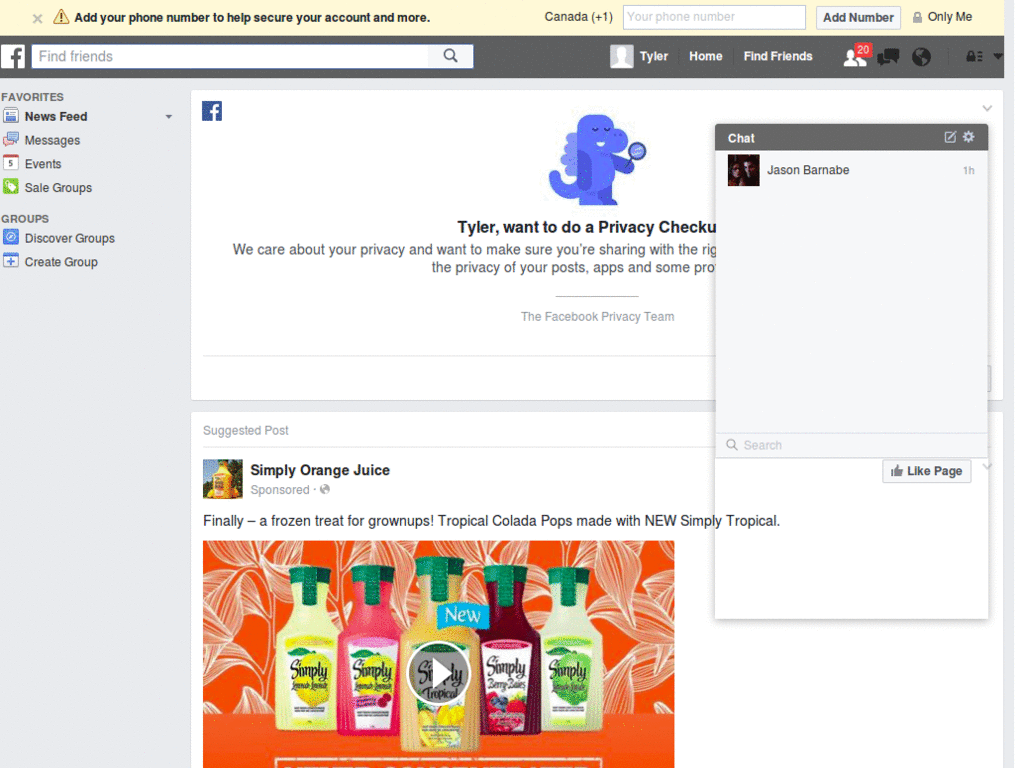Open chat options gear
This screenshot has height=768, width=1024.
(967, 137)
